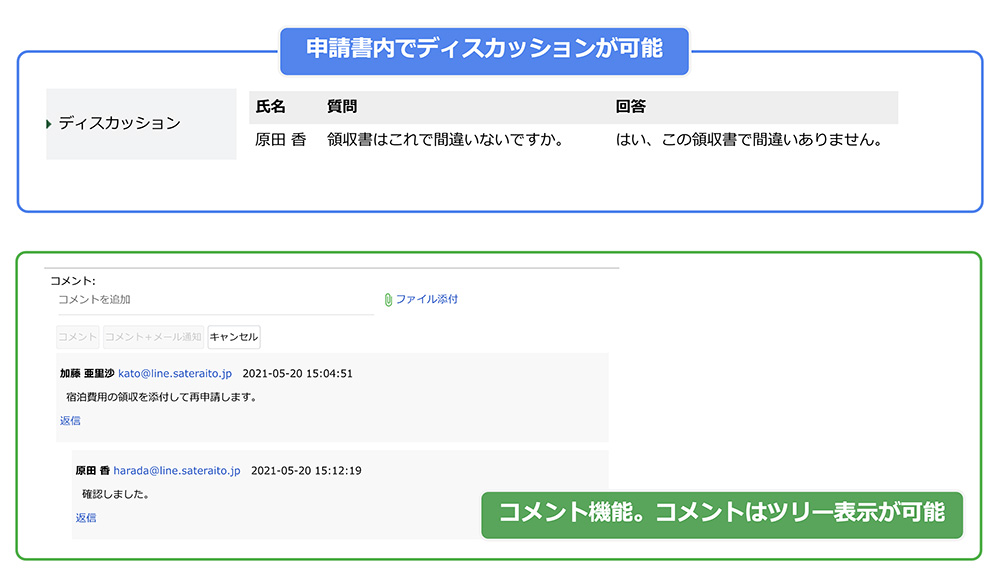Click the 回答 column header

(x=631, y=107)
